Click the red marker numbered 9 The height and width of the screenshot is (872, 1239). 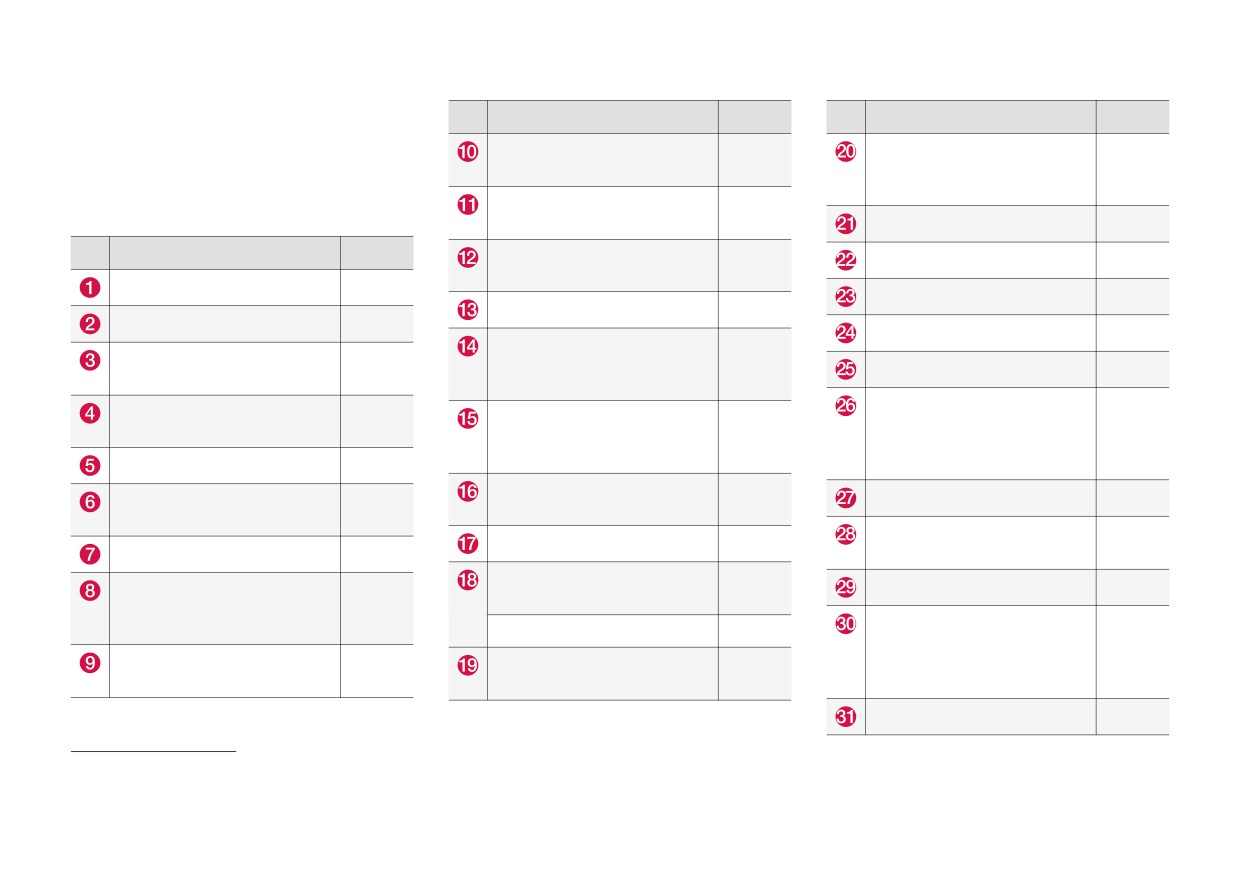[x=90, y=662]
